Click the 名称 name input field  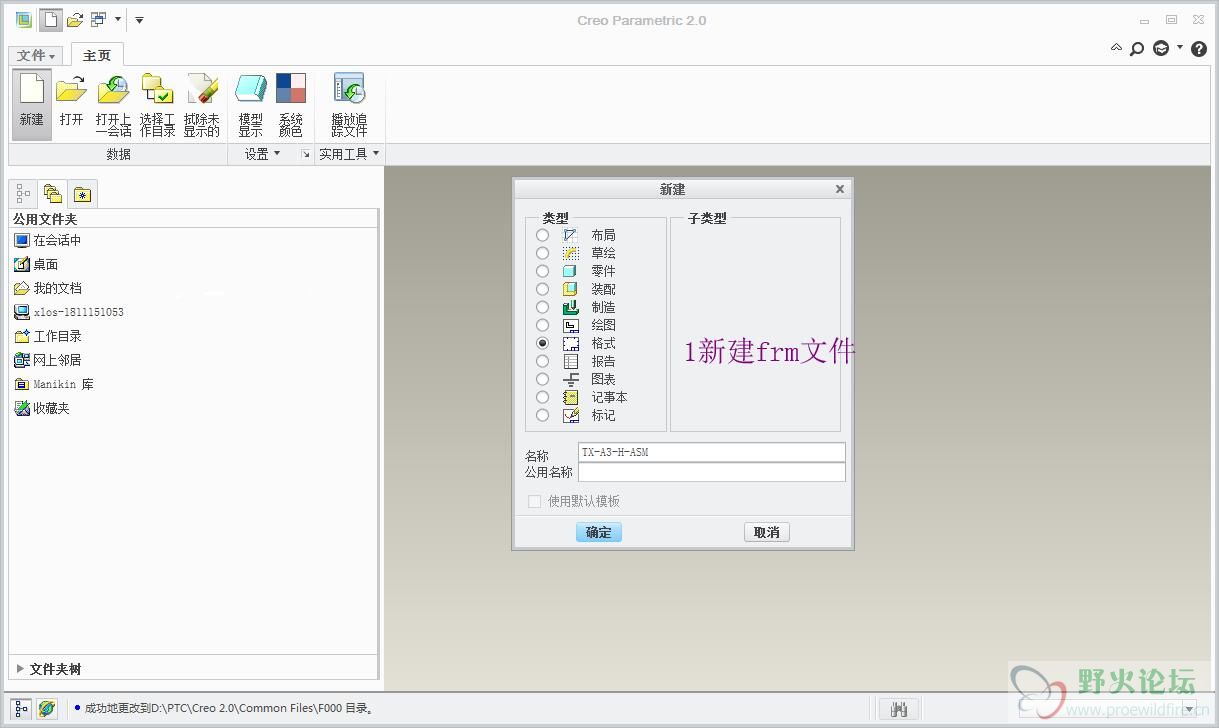pyautogui.click(x=712, y=452)
